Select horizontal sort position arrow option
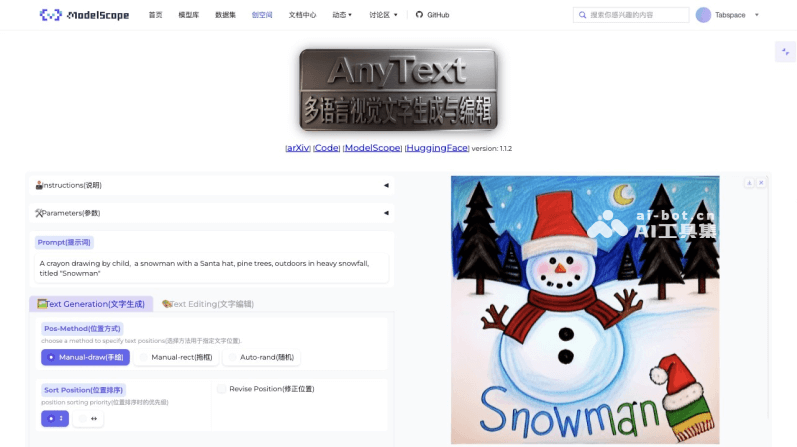Image resolution: width=797 pixels, height=447 pixels. [93, 418]
